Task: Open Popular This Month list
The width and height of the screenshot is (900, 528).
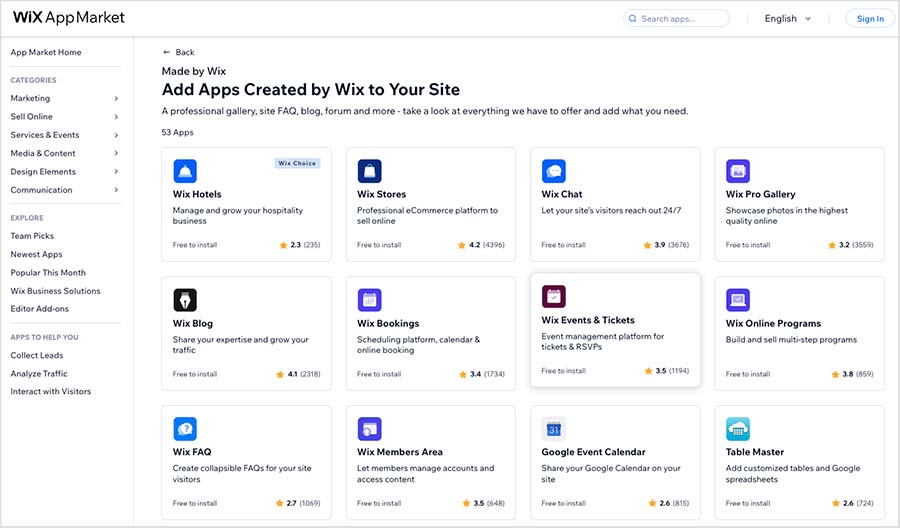Action: (48, 273)
